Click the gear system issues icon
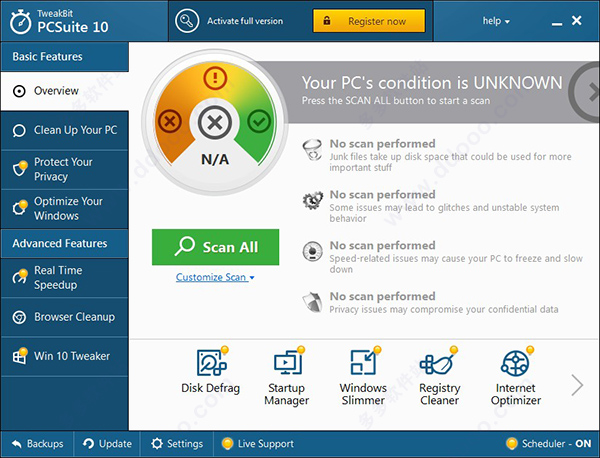 coord(313,200)
